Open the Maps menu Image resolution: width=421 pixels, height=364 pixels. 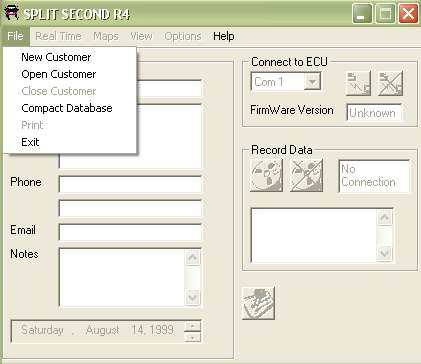click(x=106, y=36)
